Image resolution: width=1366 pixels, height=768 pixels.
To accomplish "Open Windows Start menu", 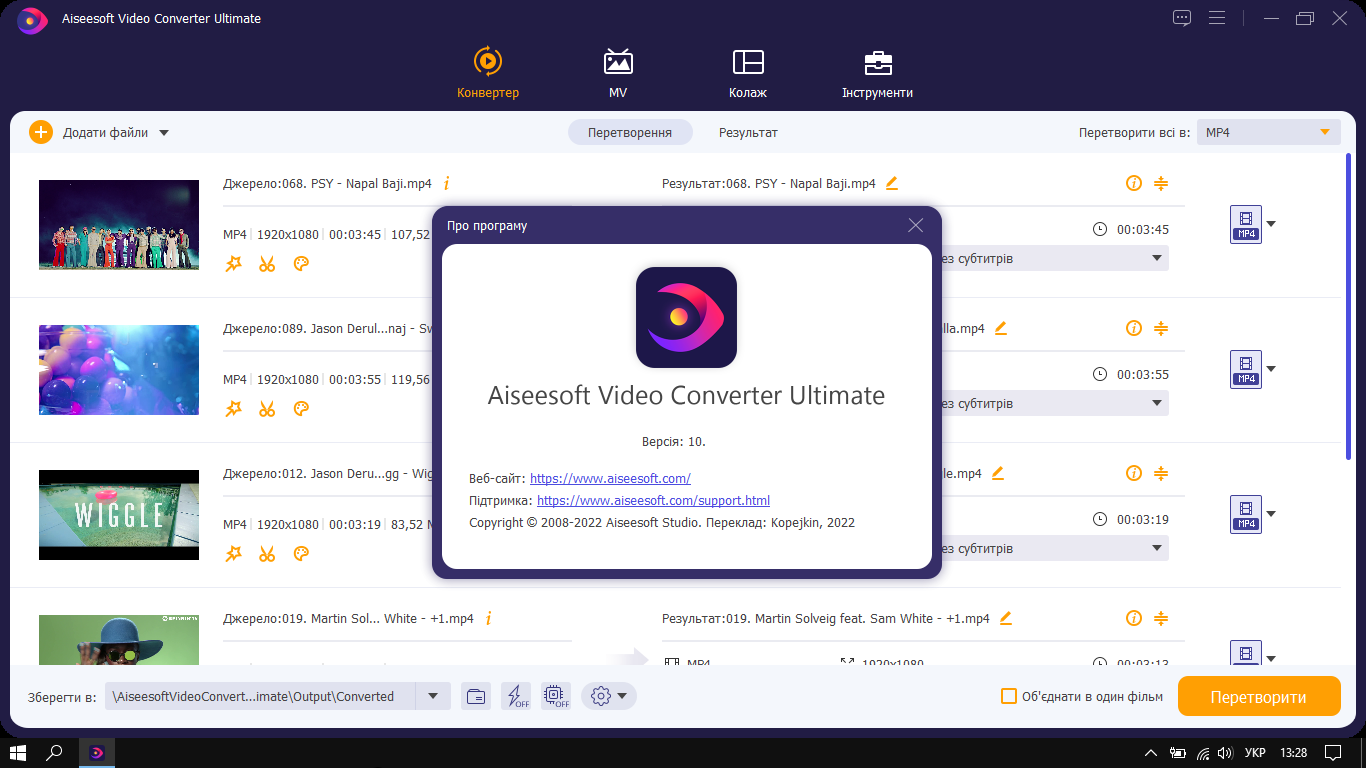I will (x=17, y=752).
